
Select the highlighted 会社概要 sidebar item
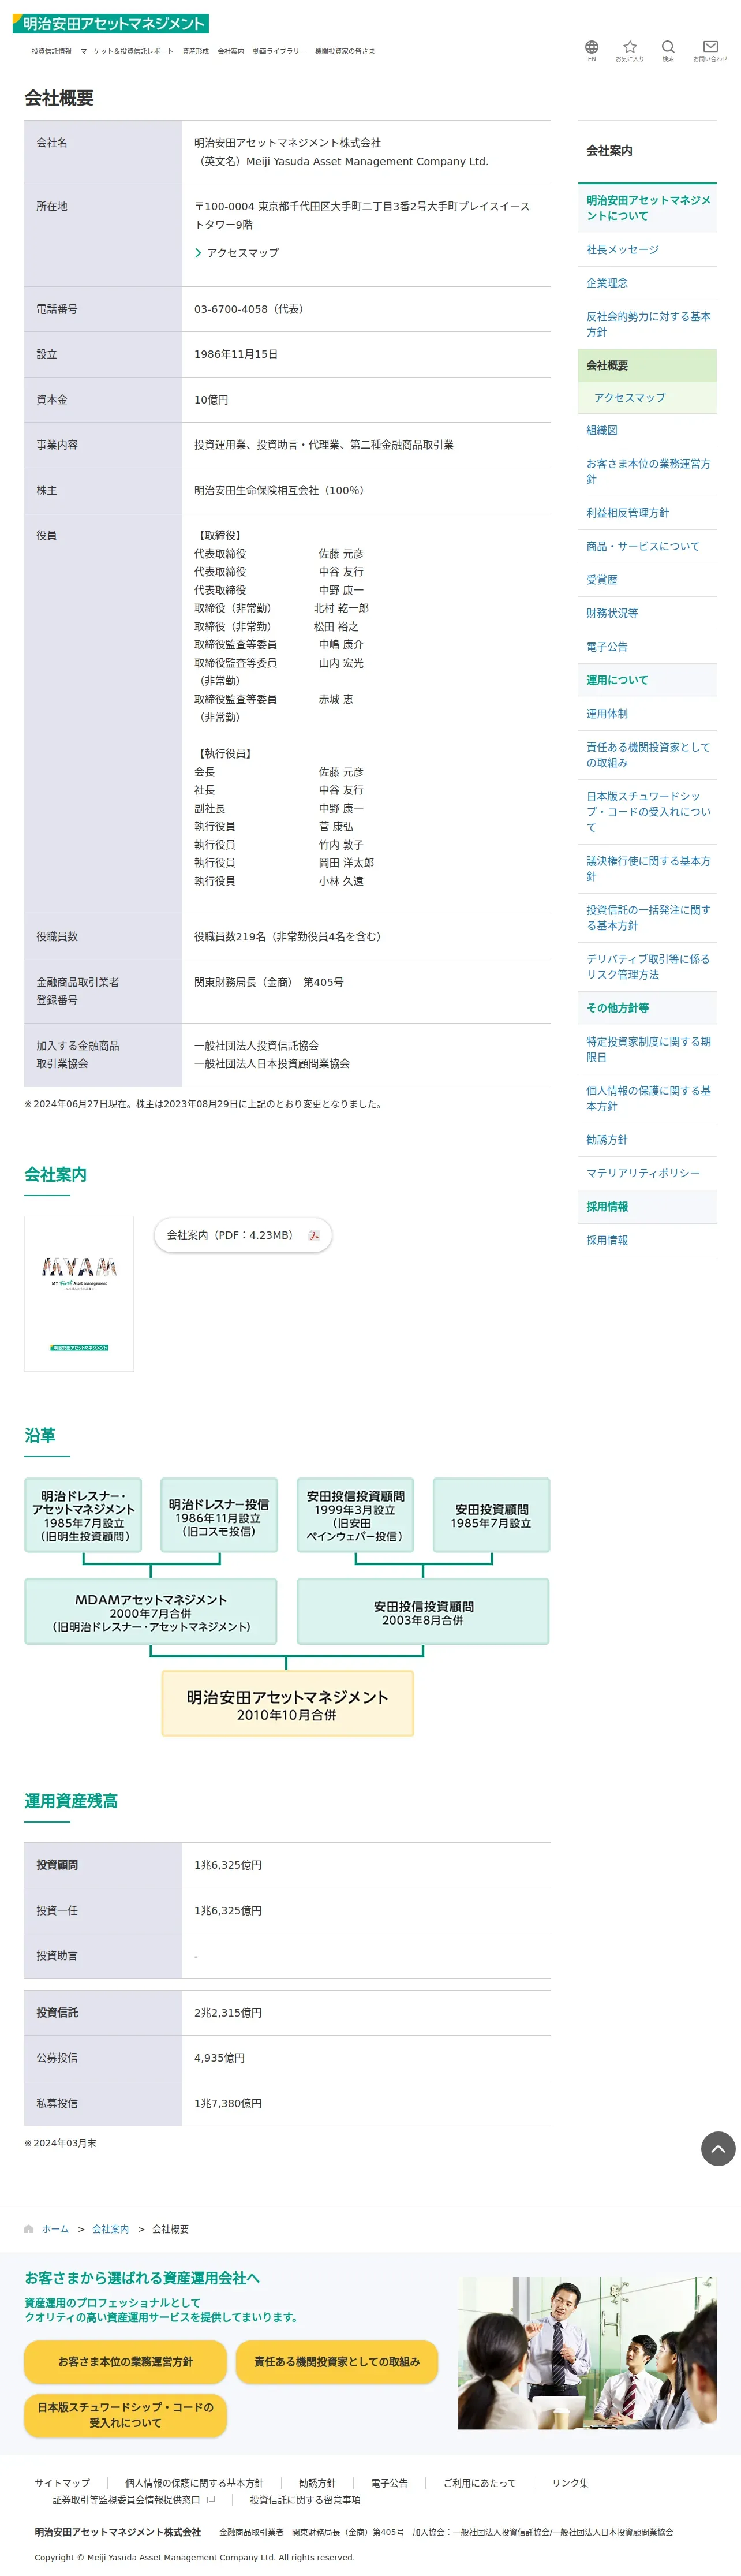[x=647, y=365]
